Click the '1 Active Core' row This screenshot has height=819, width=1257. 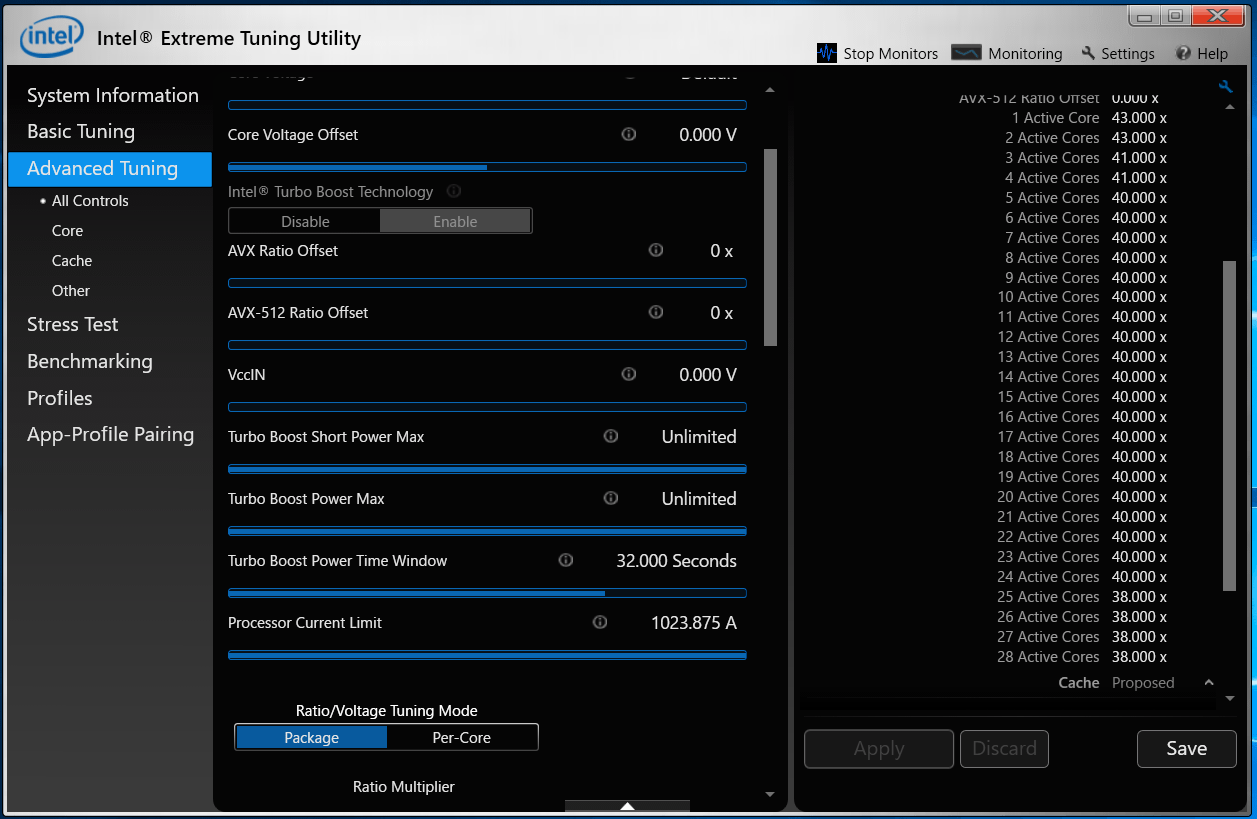(x=1089, y=118)
